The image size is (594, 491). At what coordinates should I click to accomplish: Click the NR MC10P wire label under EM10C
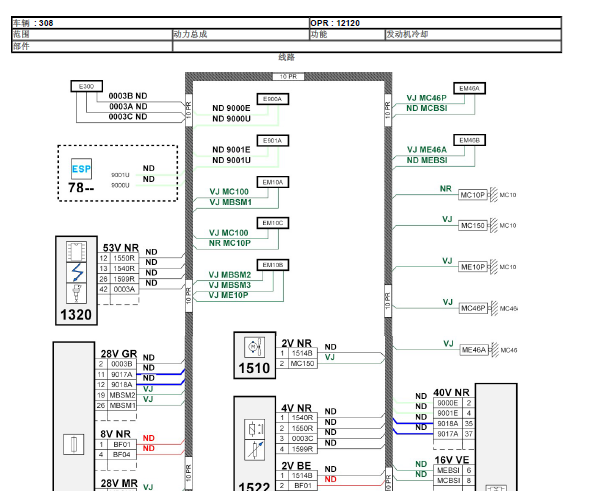(230, 243)
